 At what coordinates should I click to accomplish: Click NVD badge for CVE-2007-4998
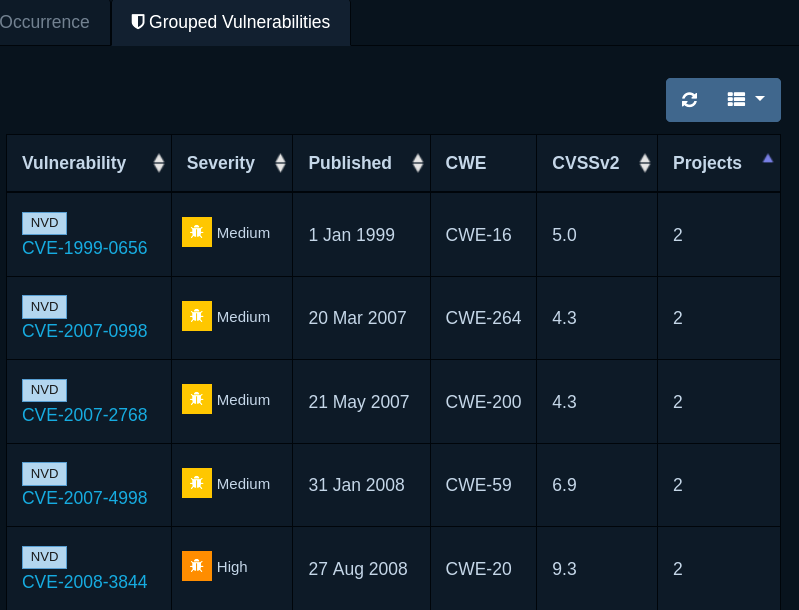click(x=44, y=474)
